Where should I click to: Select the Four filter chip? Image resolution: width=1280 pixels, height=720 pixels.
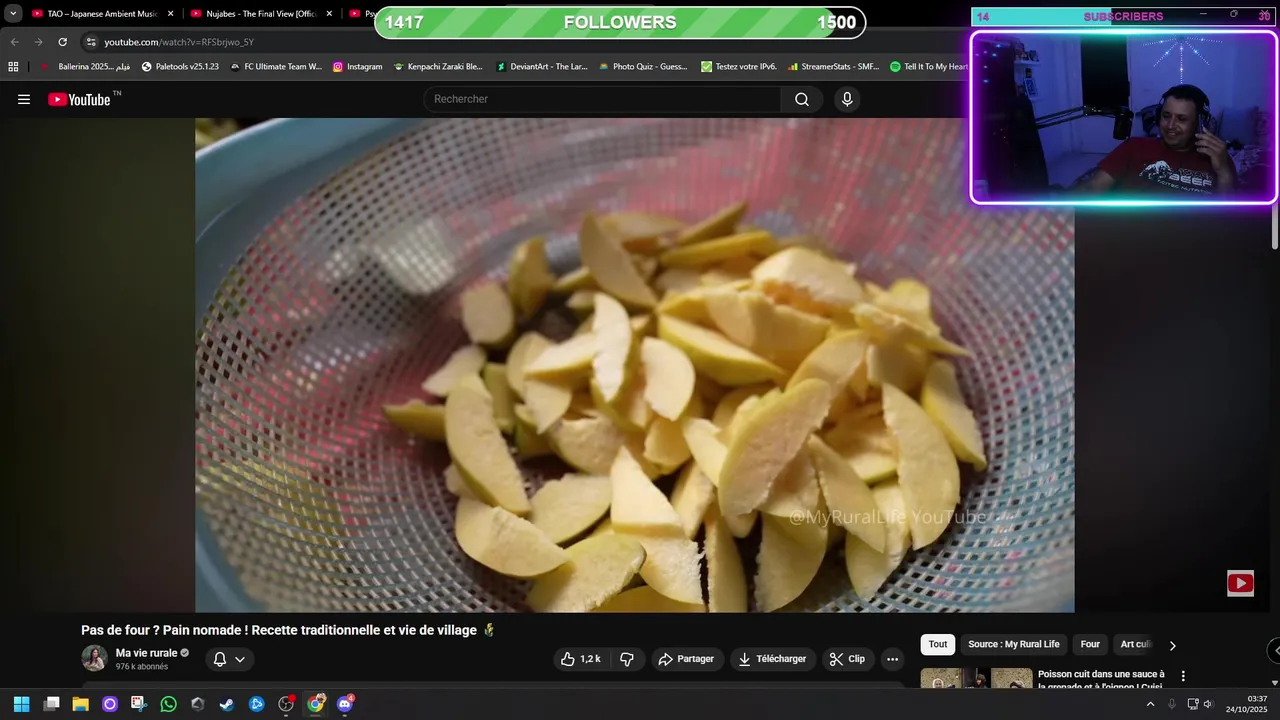1090,645
